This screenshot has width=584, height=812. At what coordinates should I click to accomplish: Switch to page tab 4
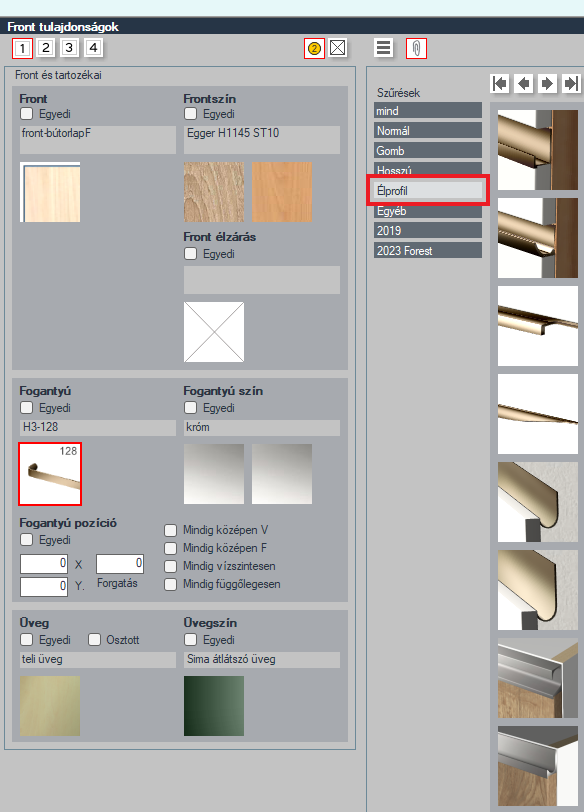tap(93, 48)
